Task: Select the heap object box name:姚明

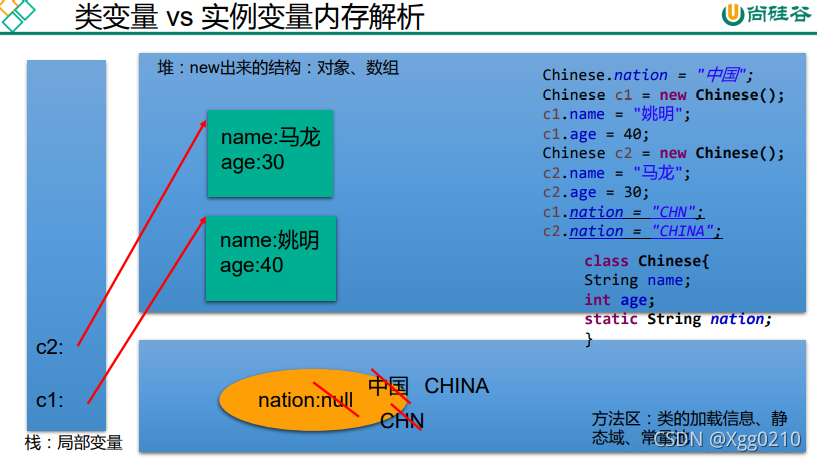Action: [271, 258]
